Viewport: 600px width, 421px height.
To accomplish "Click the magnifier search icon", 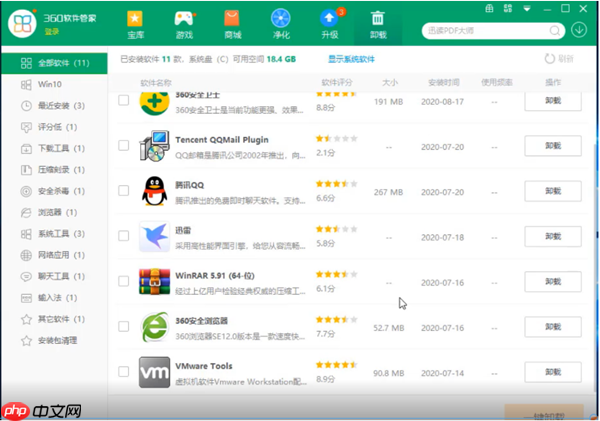I will point(555,31).
